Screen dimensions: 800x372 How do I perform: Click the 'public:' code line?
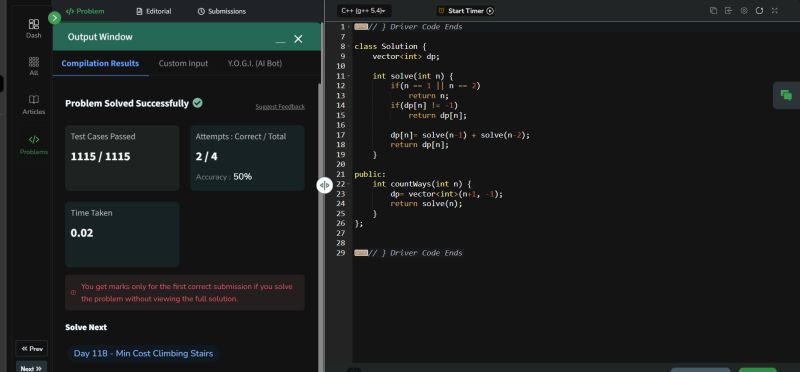pyautogui.click(x=370, y=175)
